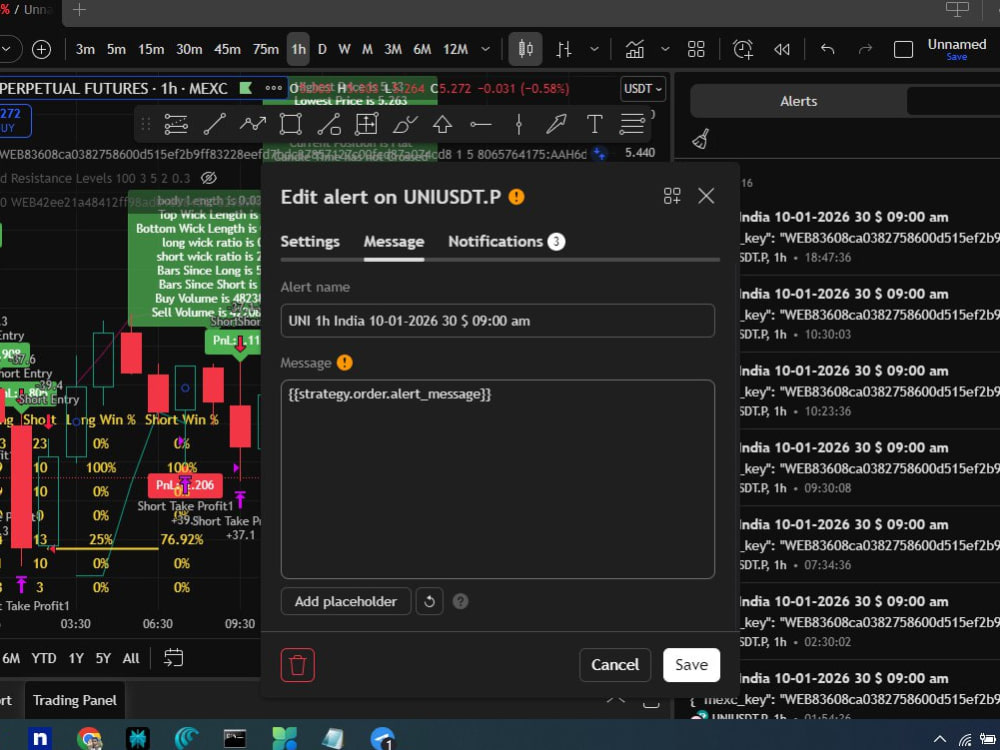
Task: Select the All date range
Action: click(x=131, y=658)
